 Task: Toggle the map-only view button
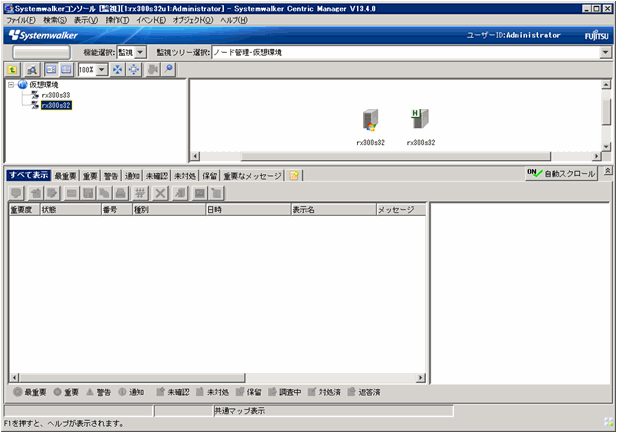[x=65, y=70]
